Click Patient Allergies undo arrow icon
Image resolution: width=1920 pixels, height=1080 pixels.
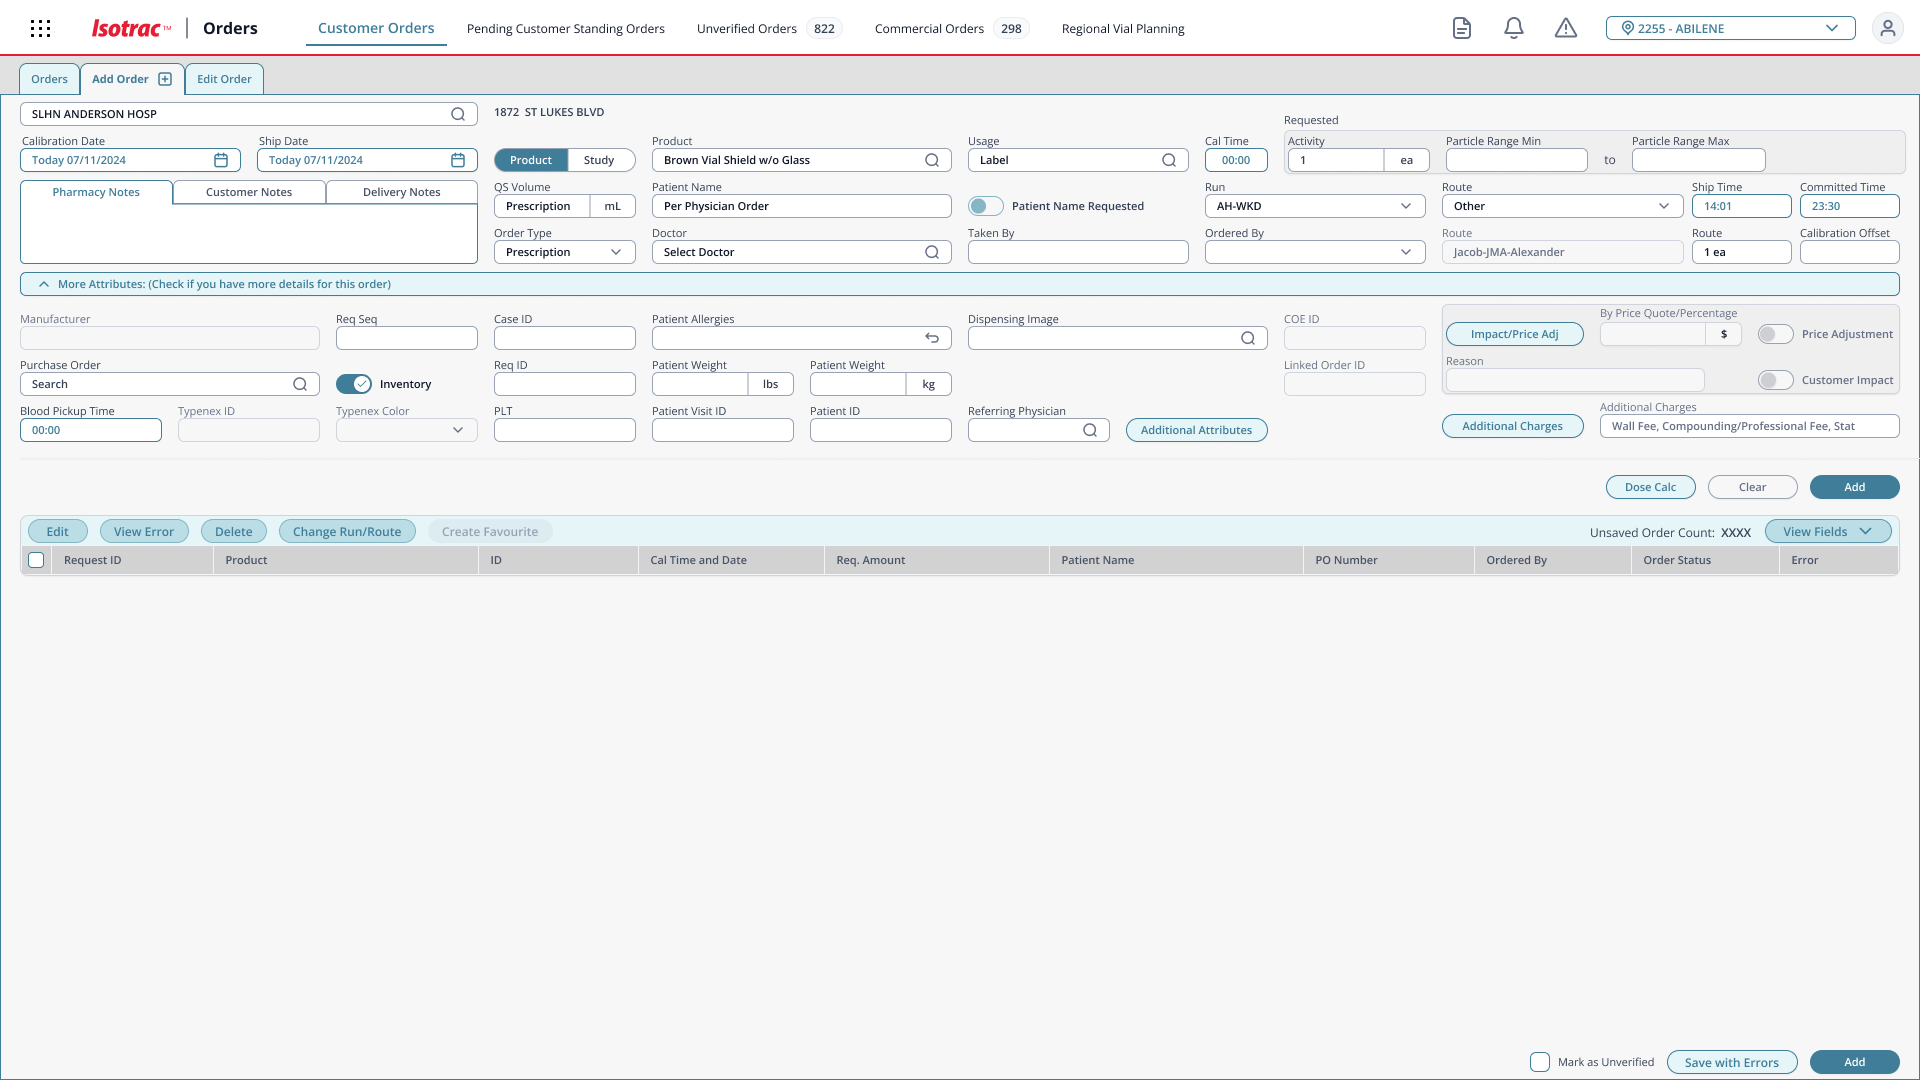(932, 338)
